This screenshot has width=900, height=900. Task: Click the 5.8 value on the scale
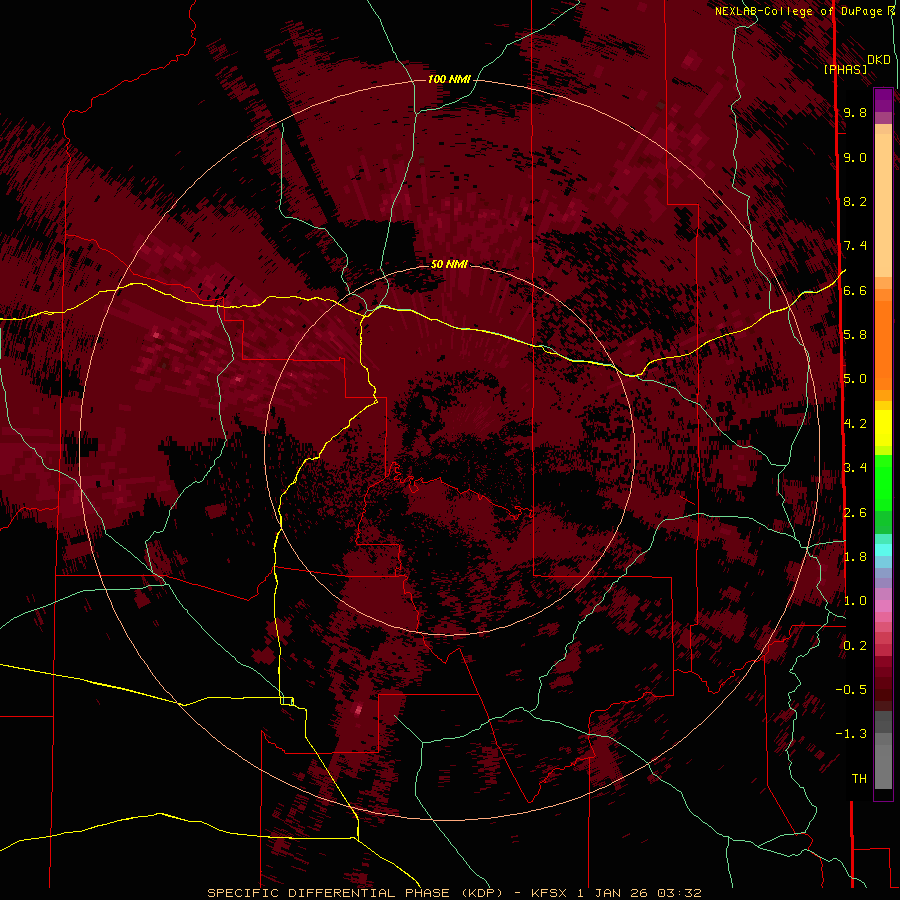855,335
